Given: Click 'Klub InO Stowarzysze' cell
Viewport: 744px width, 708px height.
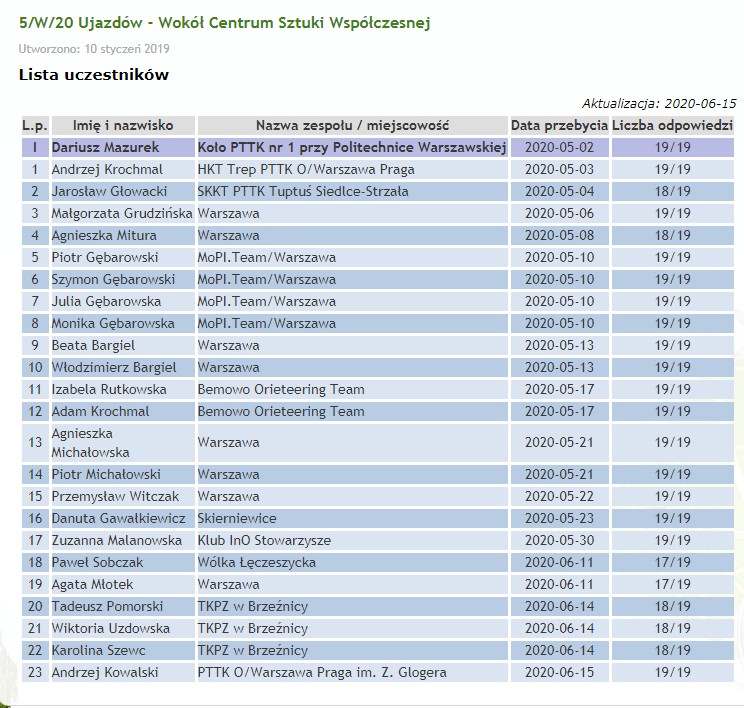Looking at the screenshot, I should [x=353, y=540].
